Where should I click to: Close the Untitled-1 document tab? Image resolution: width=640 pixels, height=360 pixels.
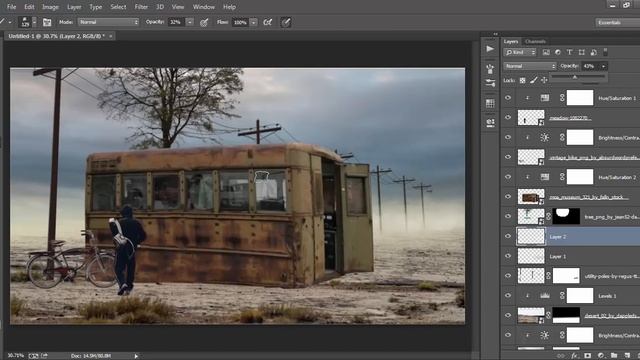tap(111, 36)
